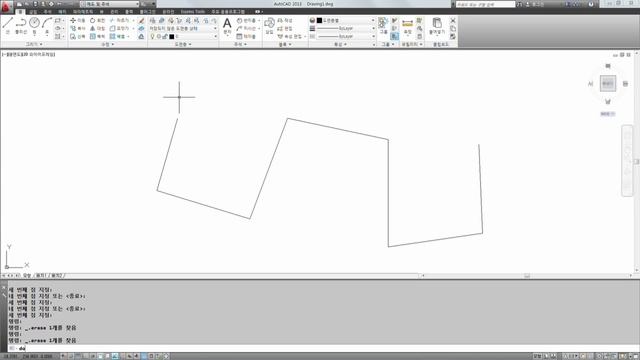Click the Move tool in Modify panel

(78, 20)
